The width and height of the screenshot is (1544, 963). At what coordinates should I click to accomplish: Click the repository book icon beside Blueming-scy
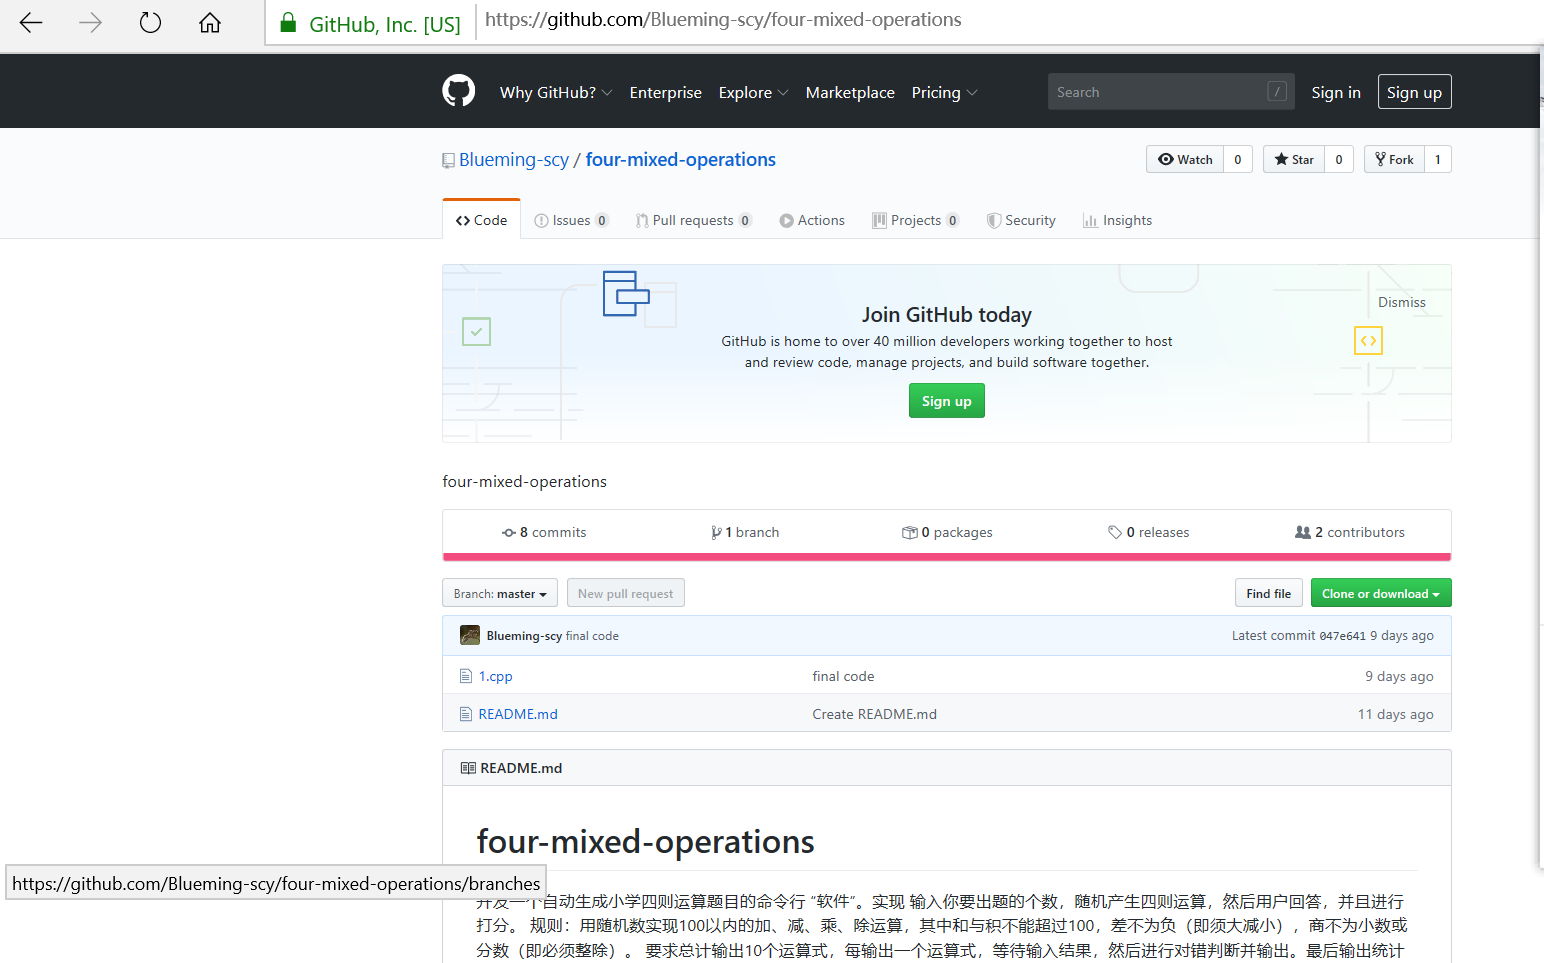click(448, 161)
